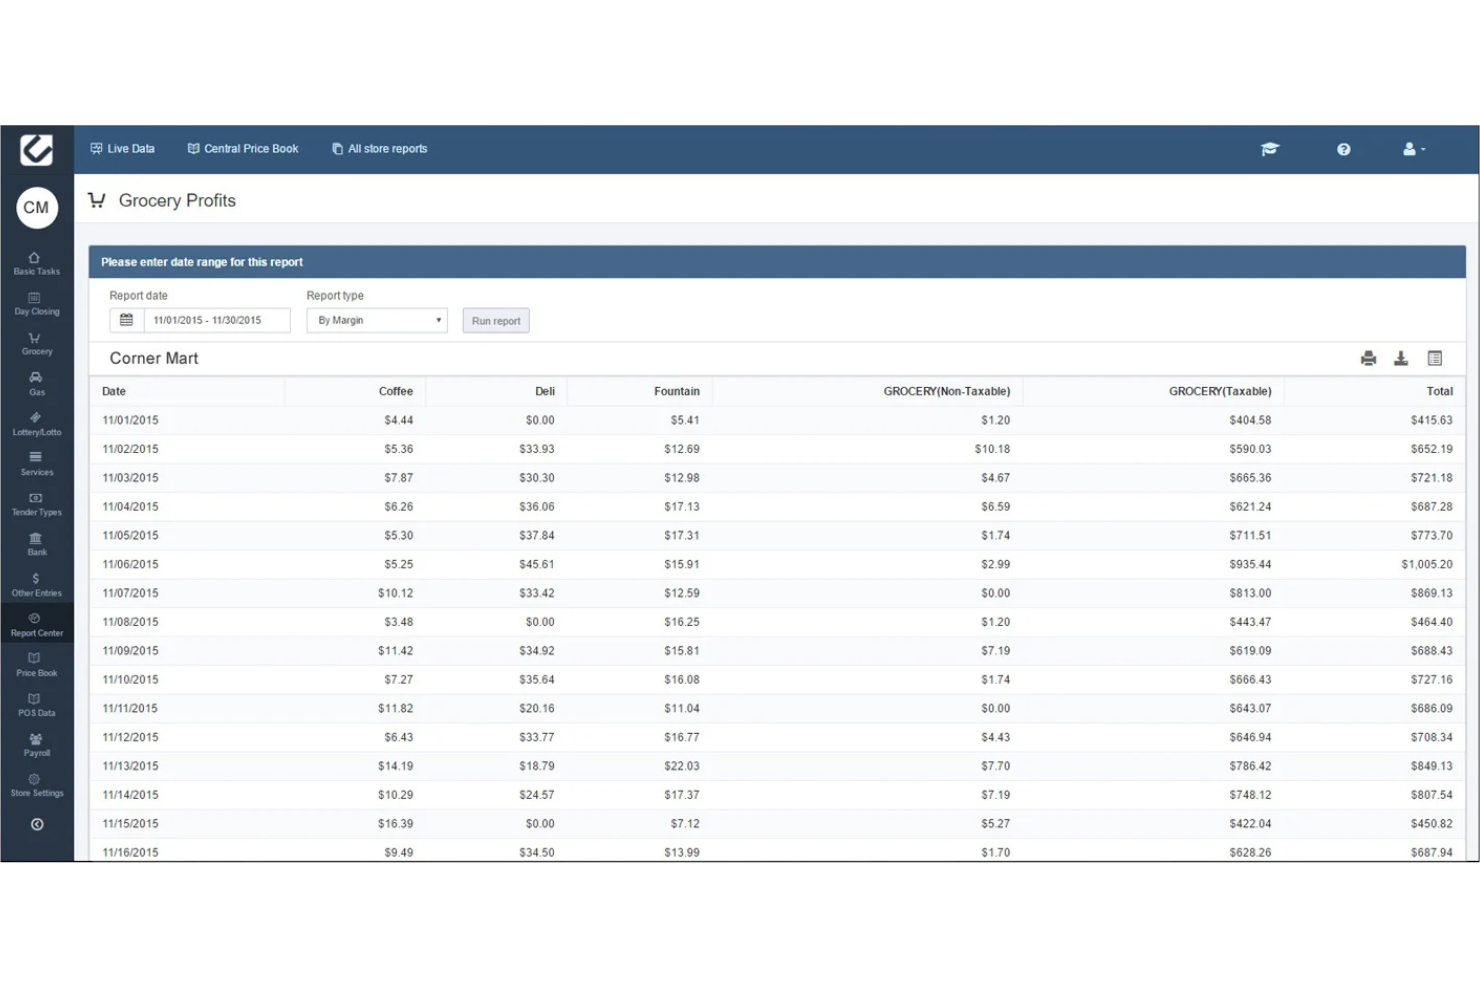Open Lottery/Lotto from the sidebar
The width and height of the screenshot is (1480, 987).
point(36,424)
